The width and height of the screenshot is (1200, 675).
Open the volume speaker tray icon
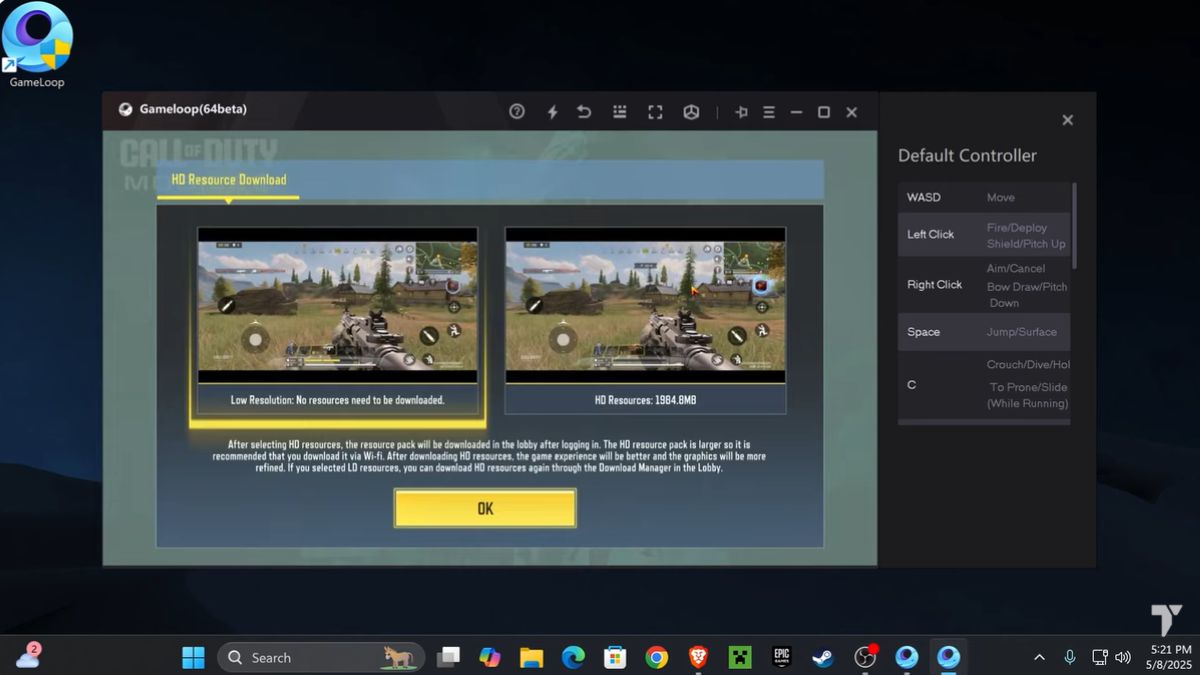1123,657
